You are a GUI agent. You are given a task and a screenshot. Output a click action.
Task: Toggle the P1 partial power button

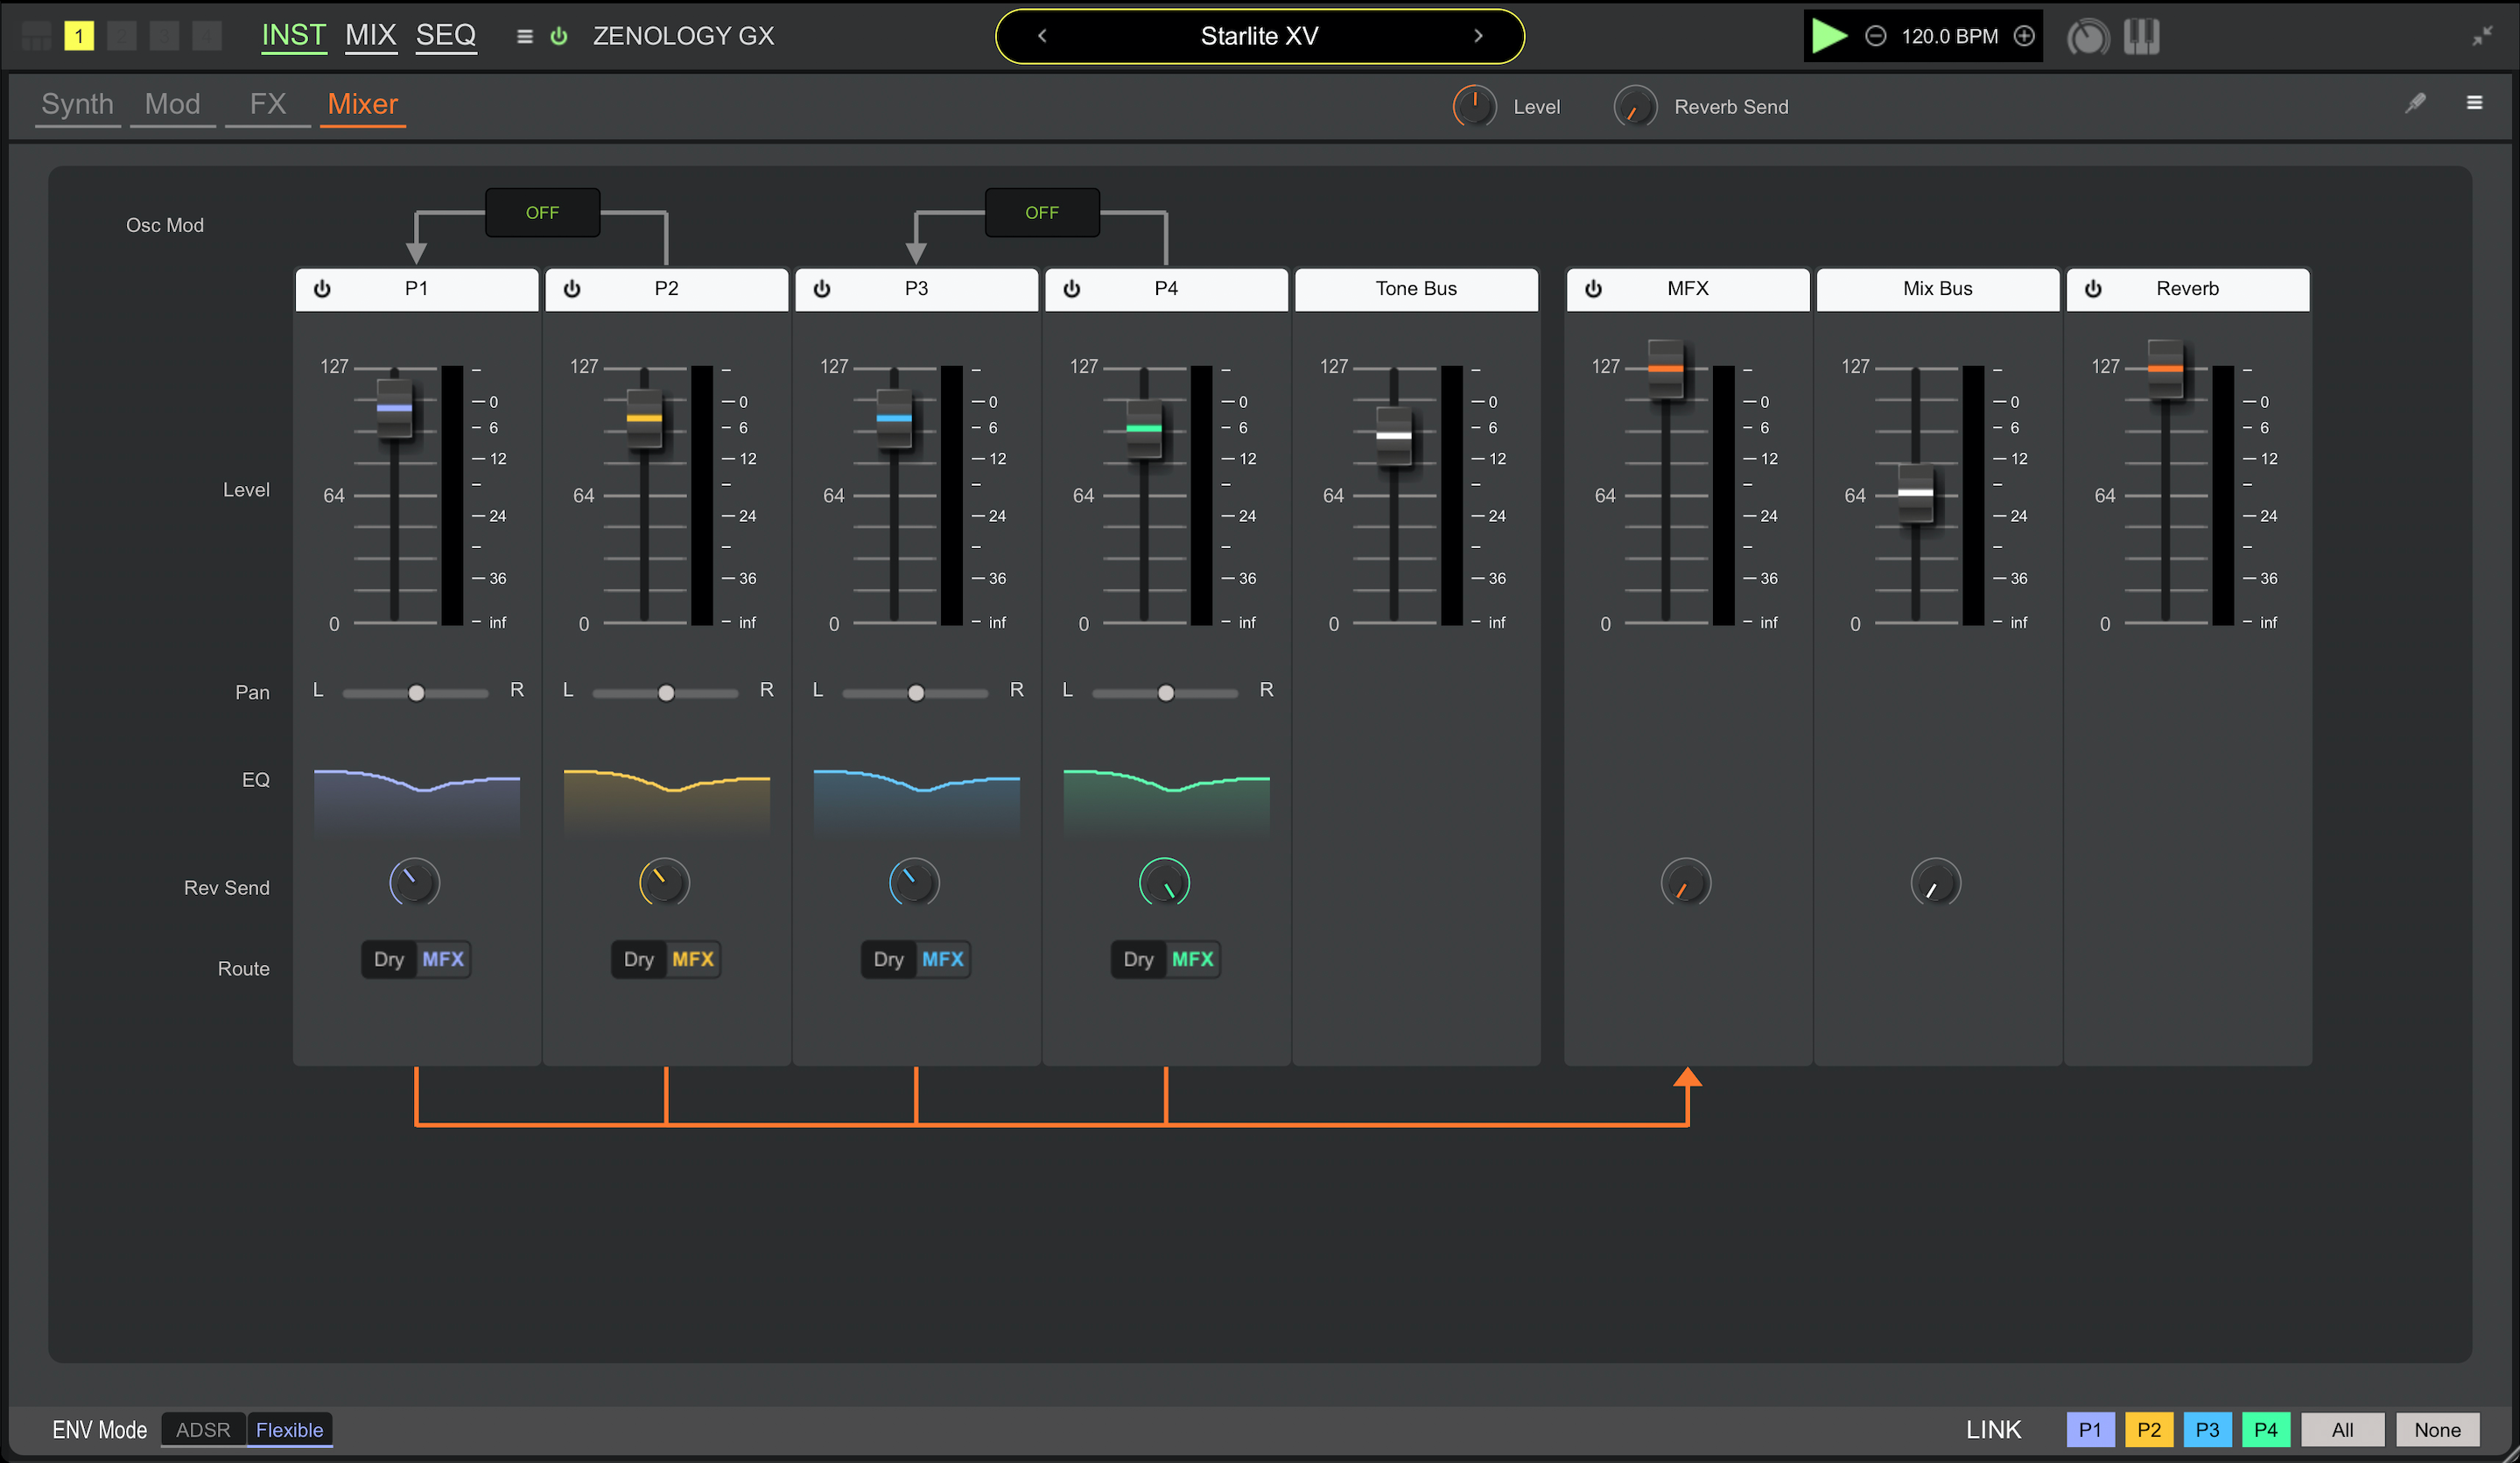tap(322, 289)
